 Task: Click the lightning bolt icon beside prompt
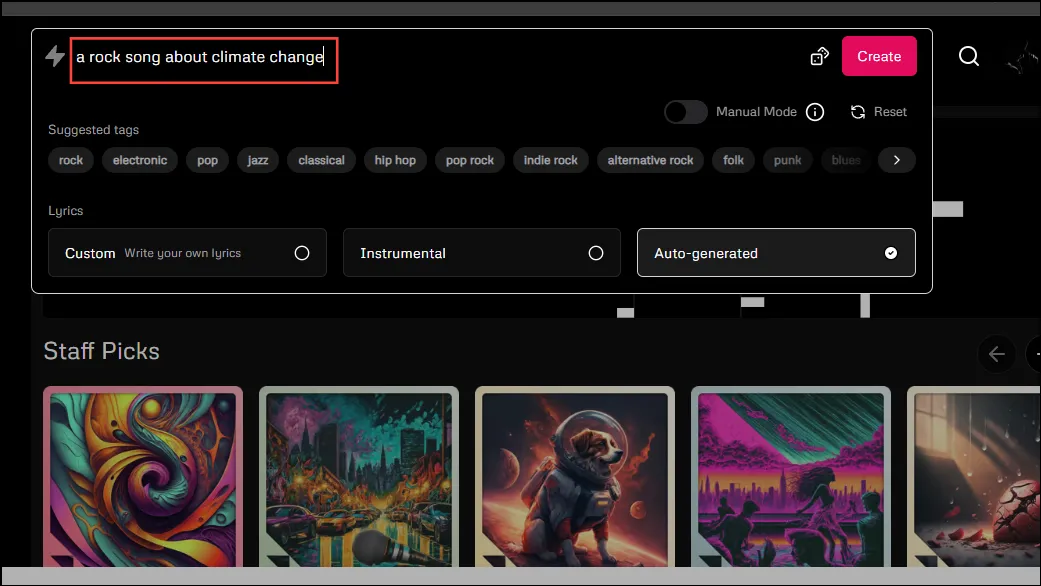point(54,56)
